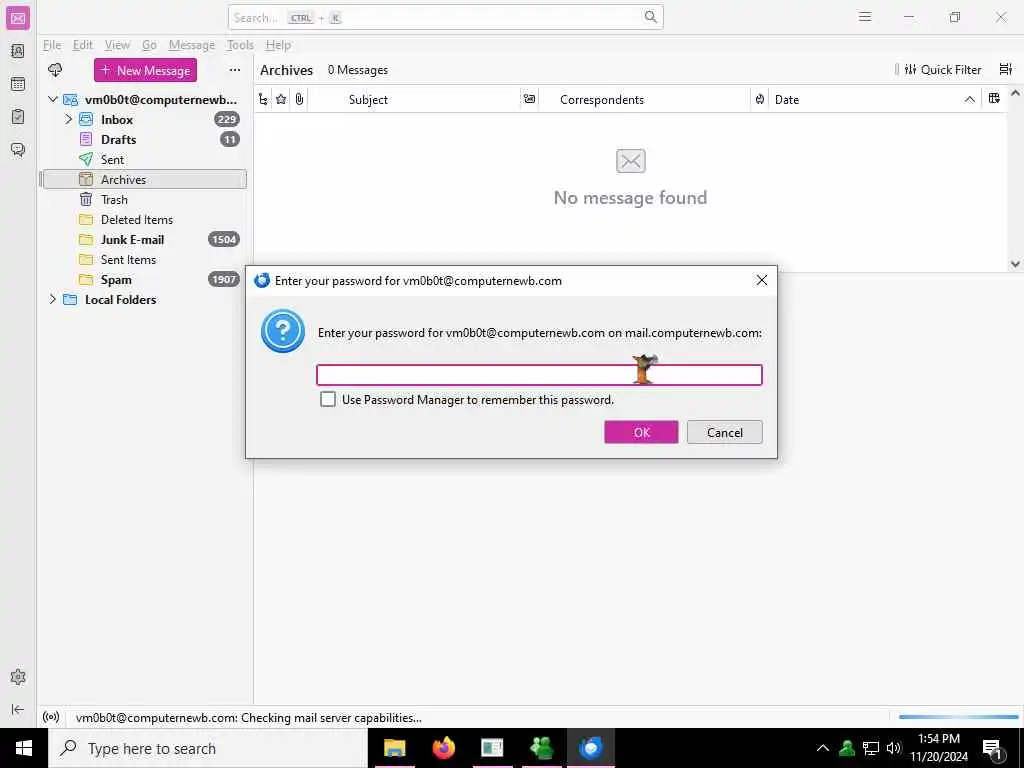Open the notifications center icon
Image resolution: width=1024 pixels, height=768 pixels.
992,748
